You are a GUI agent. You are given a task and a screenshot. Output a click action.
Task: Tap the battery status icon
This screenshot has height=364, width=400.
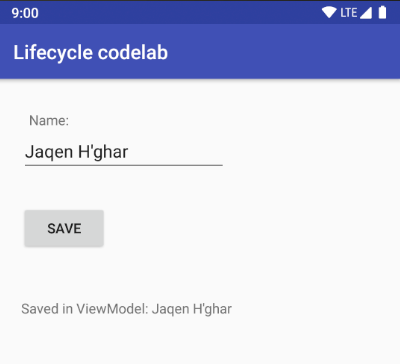(383, 13)
